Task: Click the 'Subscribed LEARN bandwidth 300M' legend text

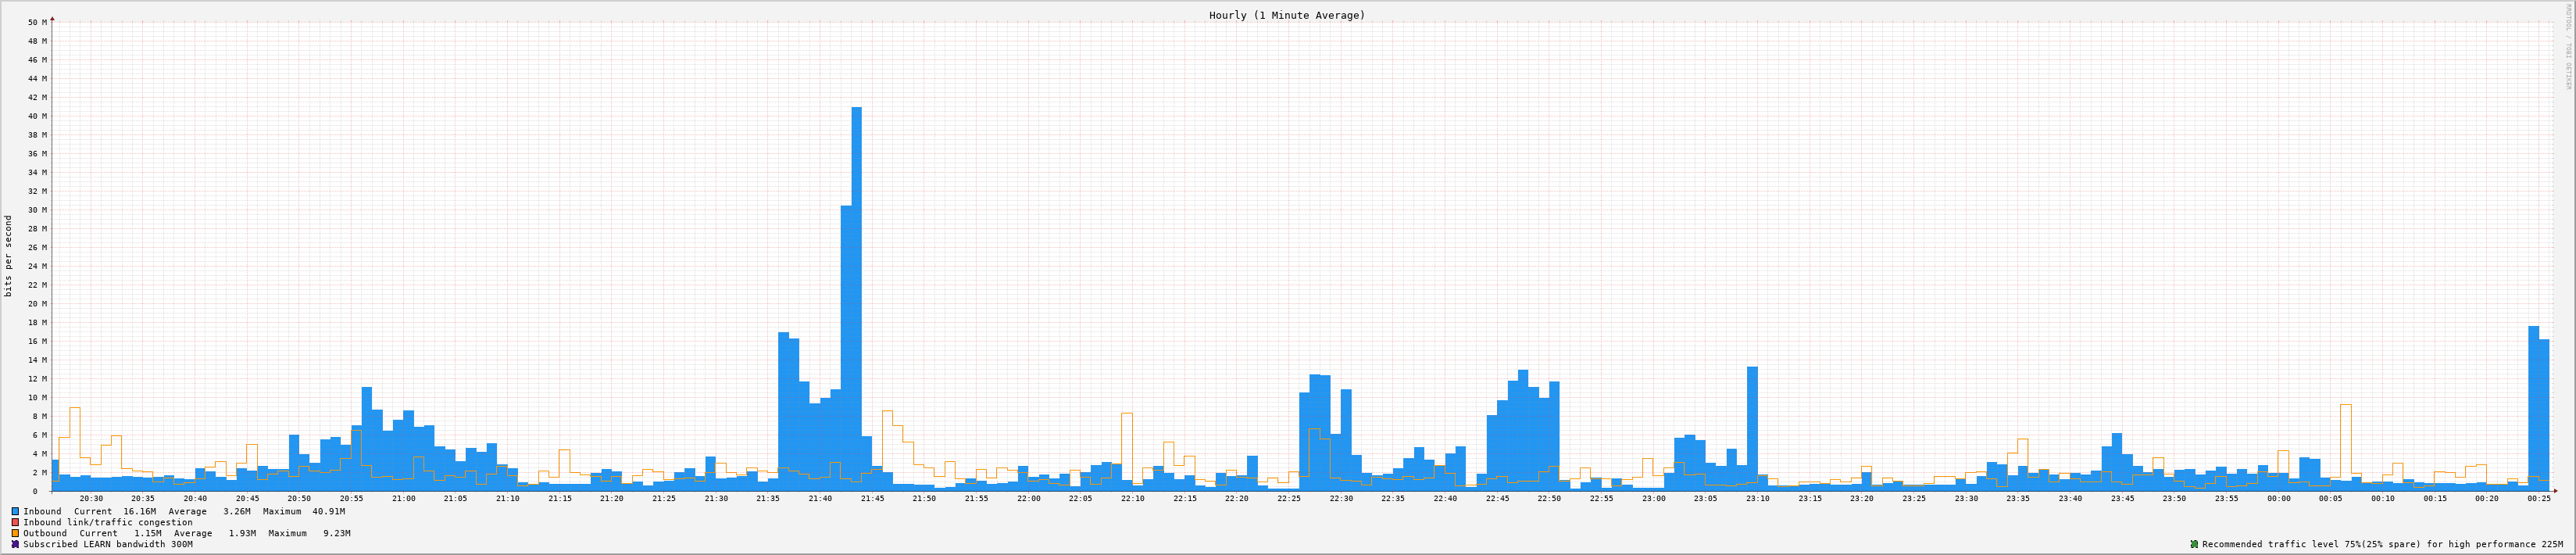Action: [108, 544]
